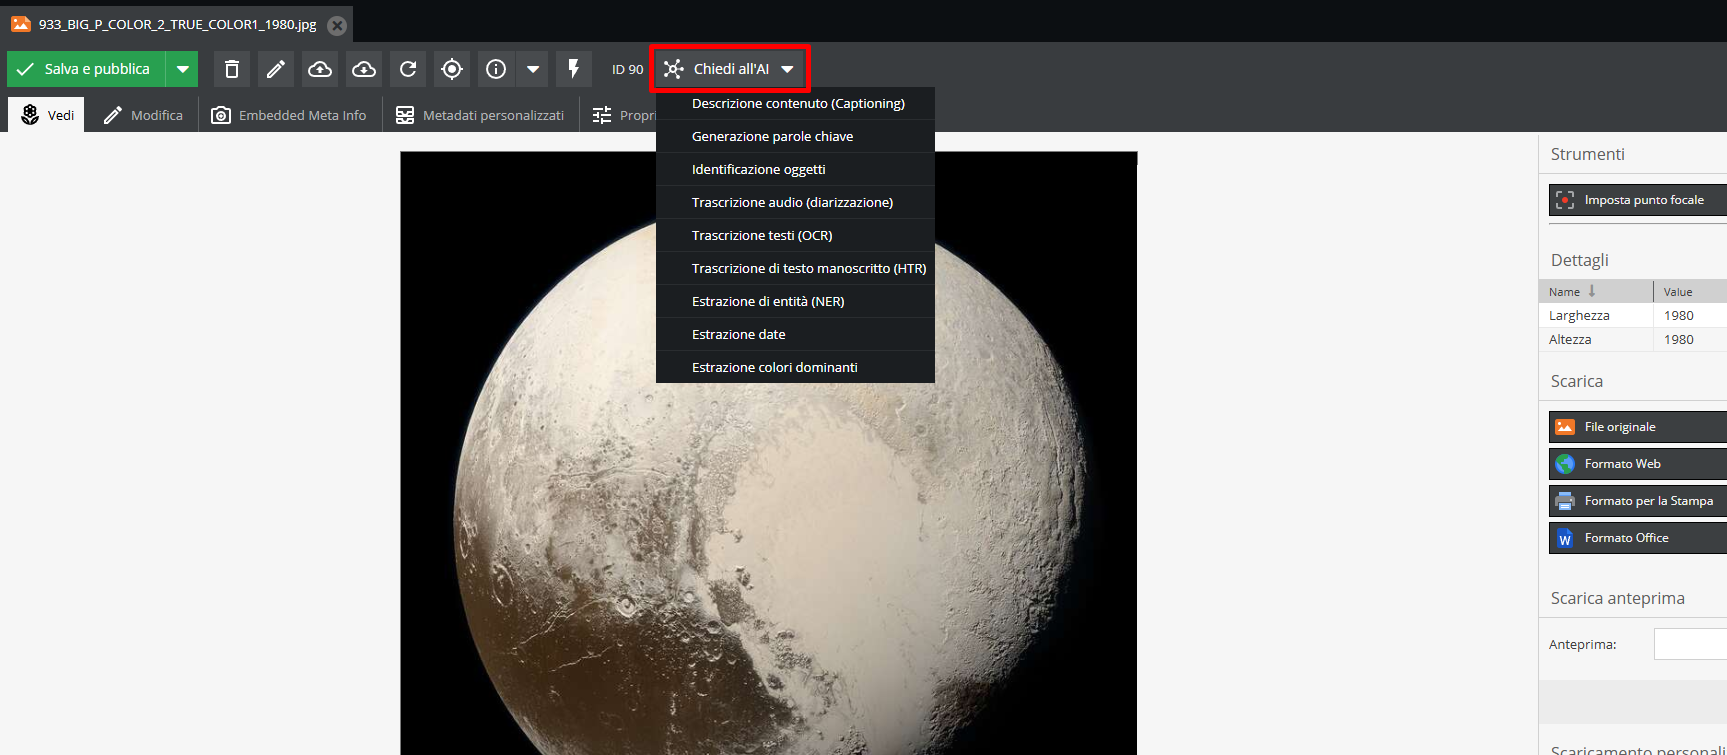The image size is (1727, 755).
Task: Click the image file tab title
Action: click(177, 24)
